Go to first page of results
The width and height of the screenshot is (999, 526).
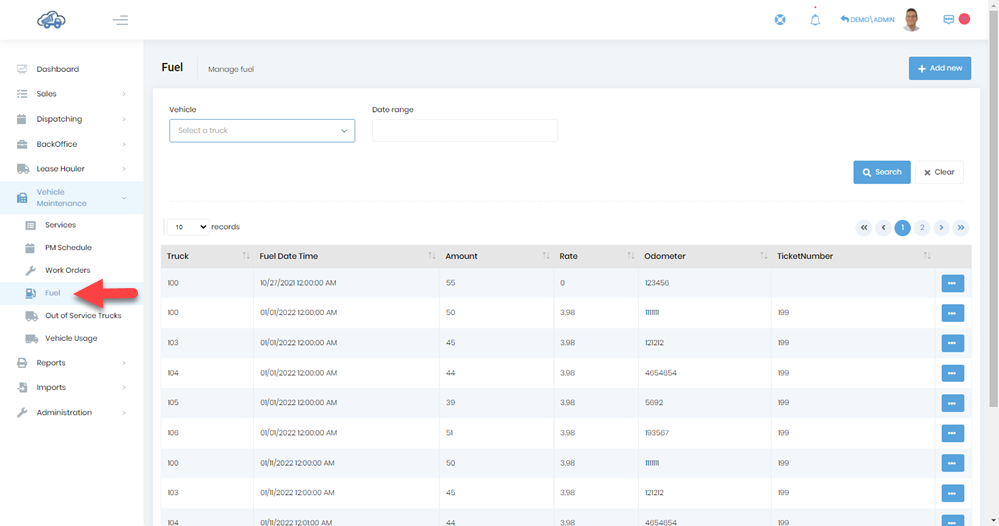pos(864,227)
